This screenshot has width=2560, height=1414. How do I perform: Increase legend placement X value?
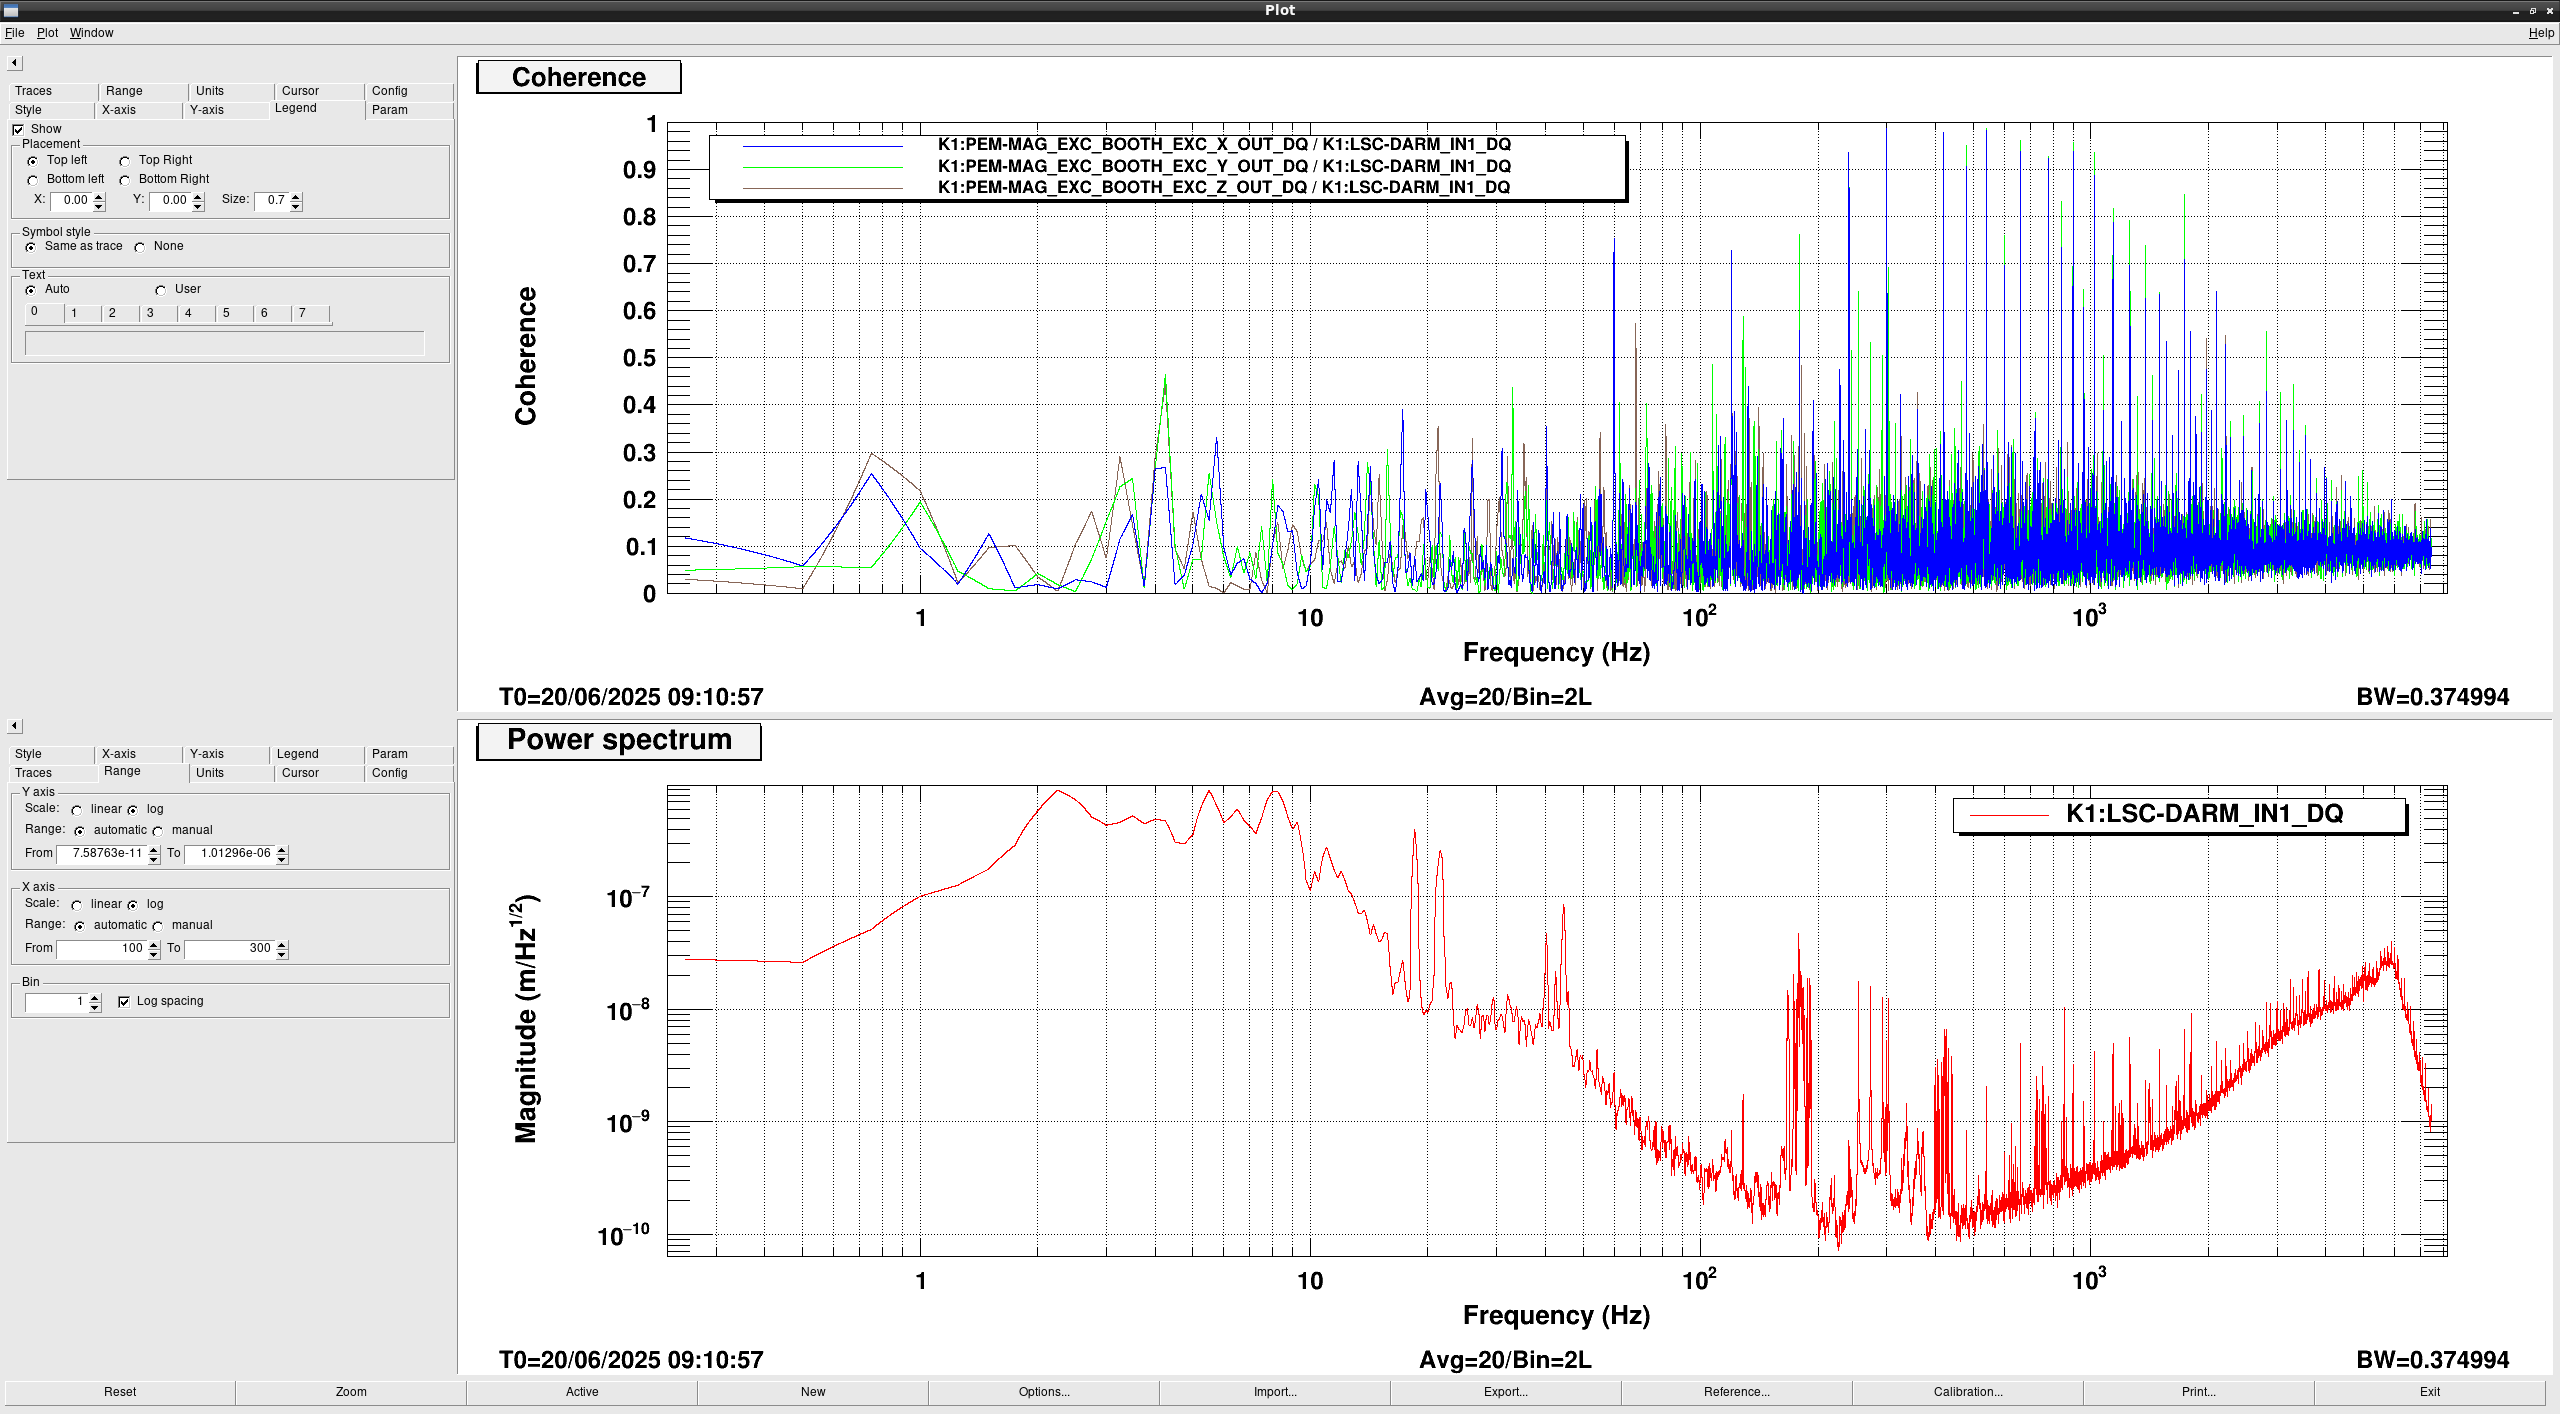tap(99, 197)
